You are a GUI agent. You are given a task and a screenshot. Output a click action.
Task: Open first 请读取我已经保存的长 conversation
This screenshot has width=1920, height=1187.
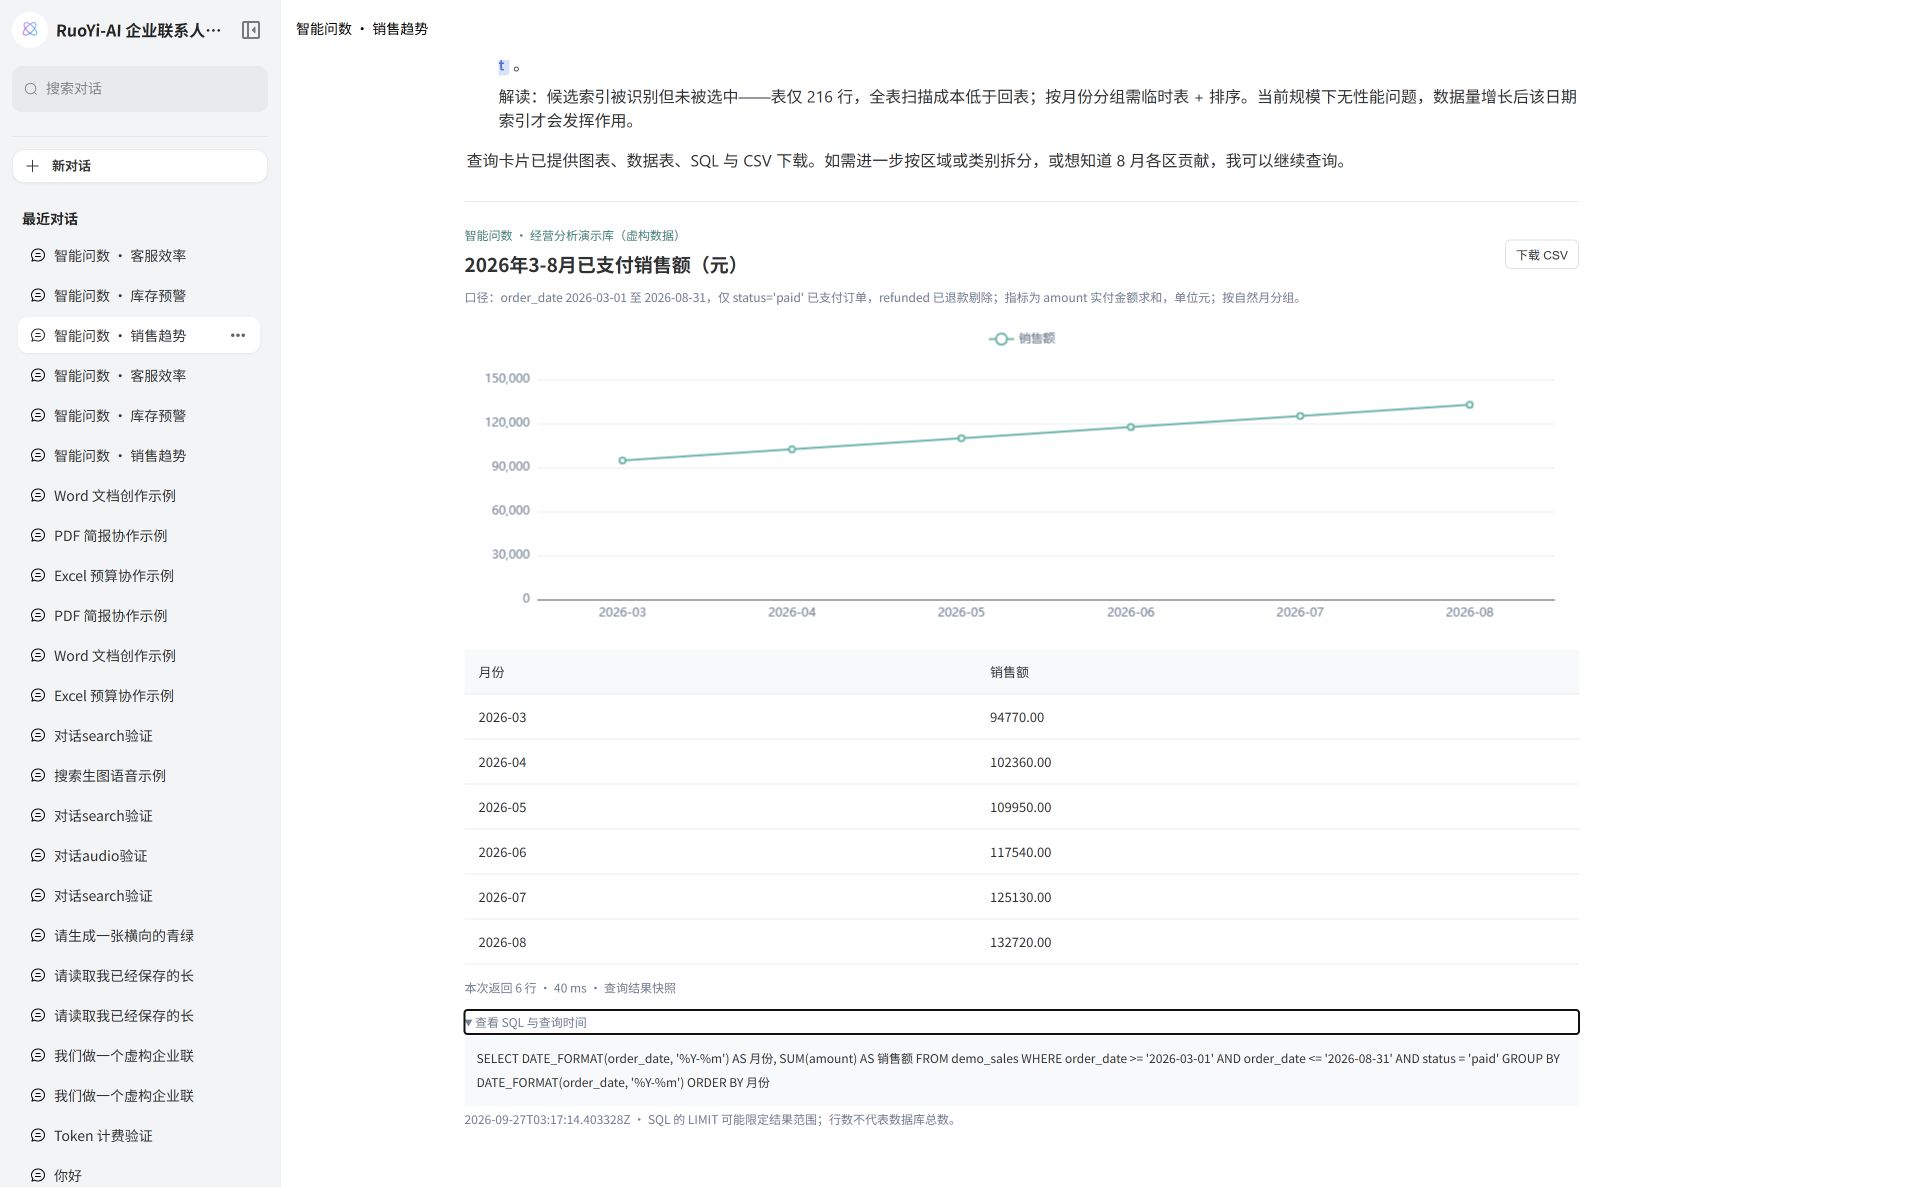click(x=139, y=976)
